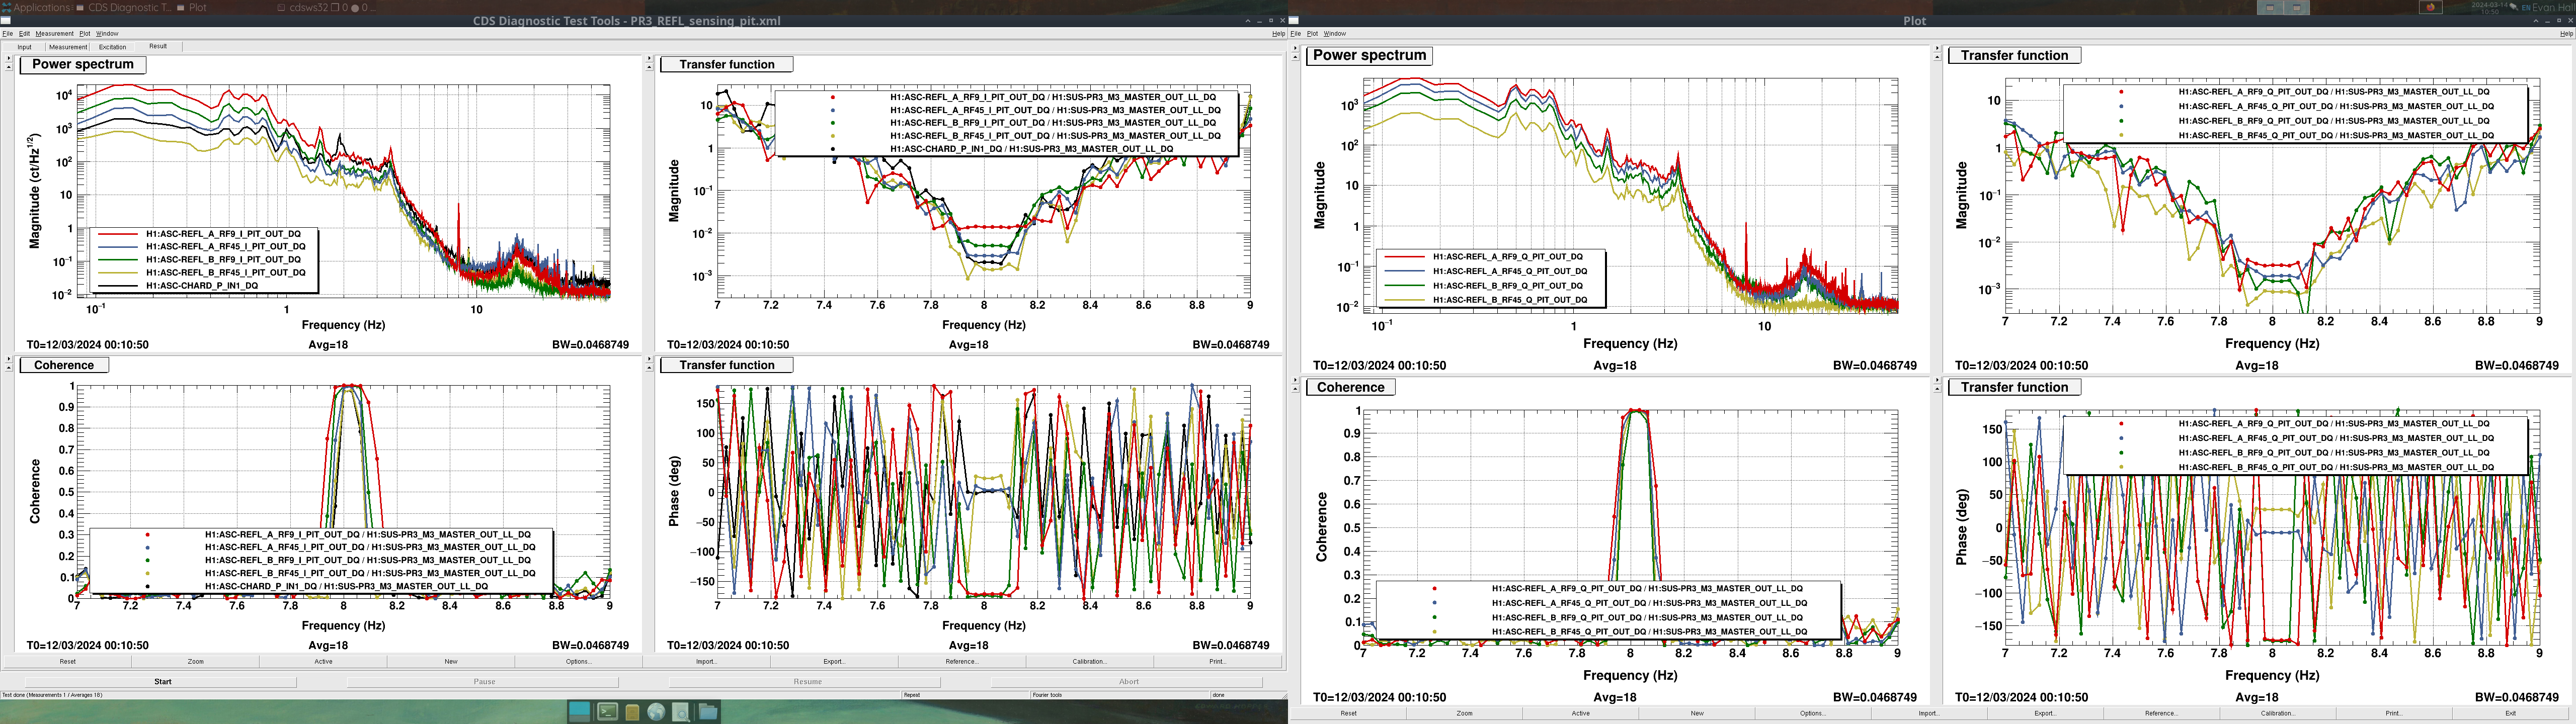This screenshot has height=724, width=2576.
Task: Open the Applications menu launcher icon
Action: [x=7, y=7]
